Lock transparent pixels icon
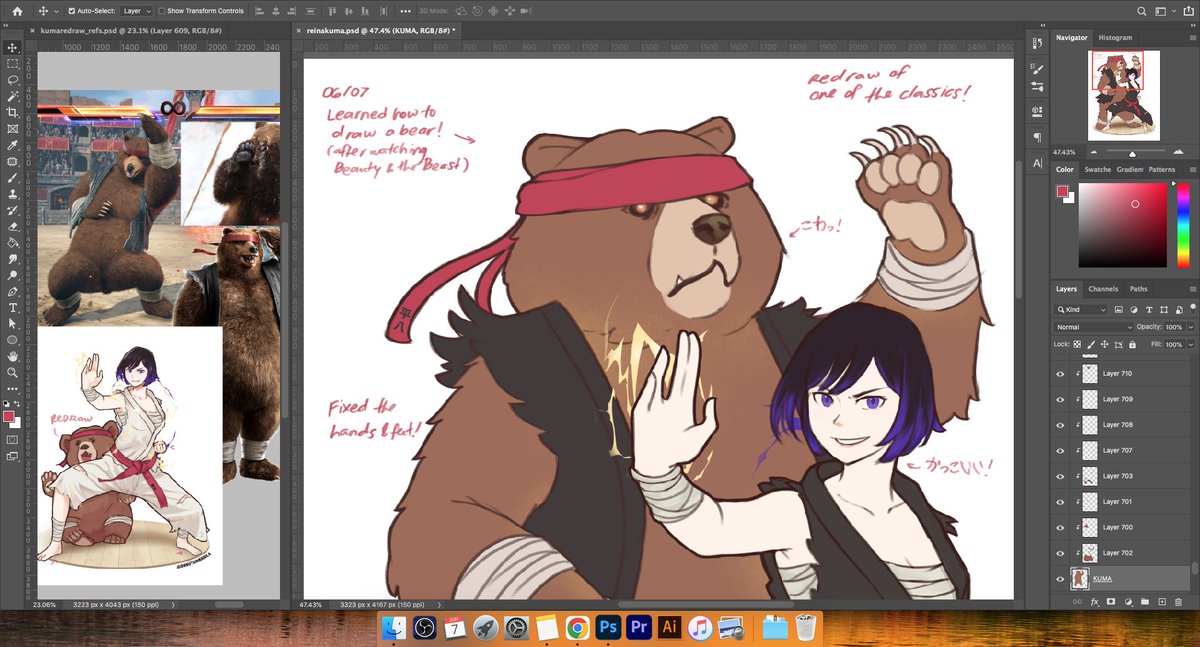The width and height of the screenshot is (1200, 647). (1079, 344)
